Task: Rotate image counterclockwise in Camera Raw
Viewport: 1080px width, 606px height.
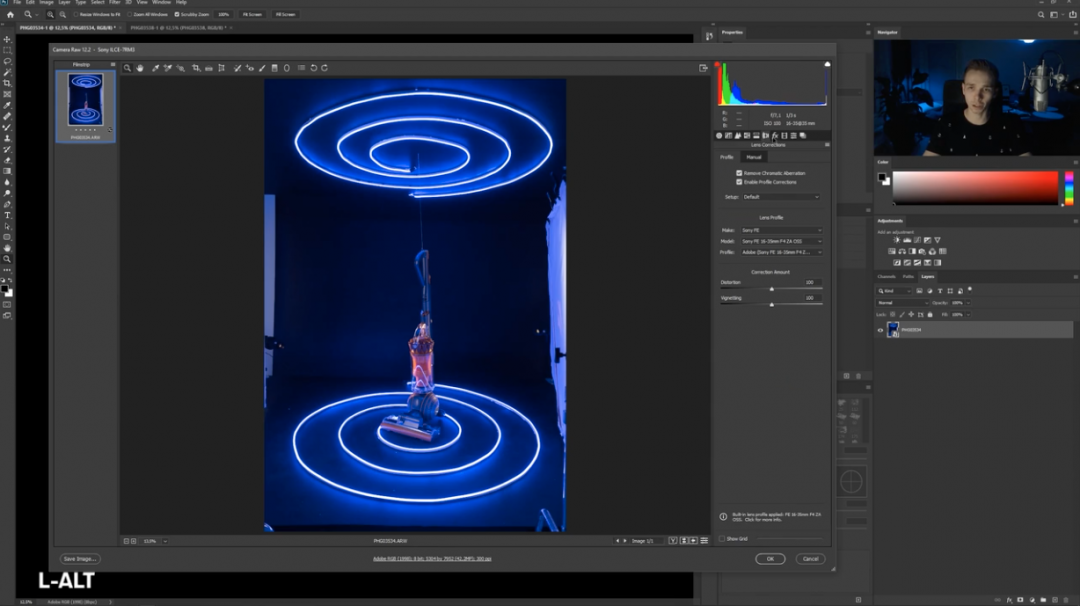Action: [314, 68]
